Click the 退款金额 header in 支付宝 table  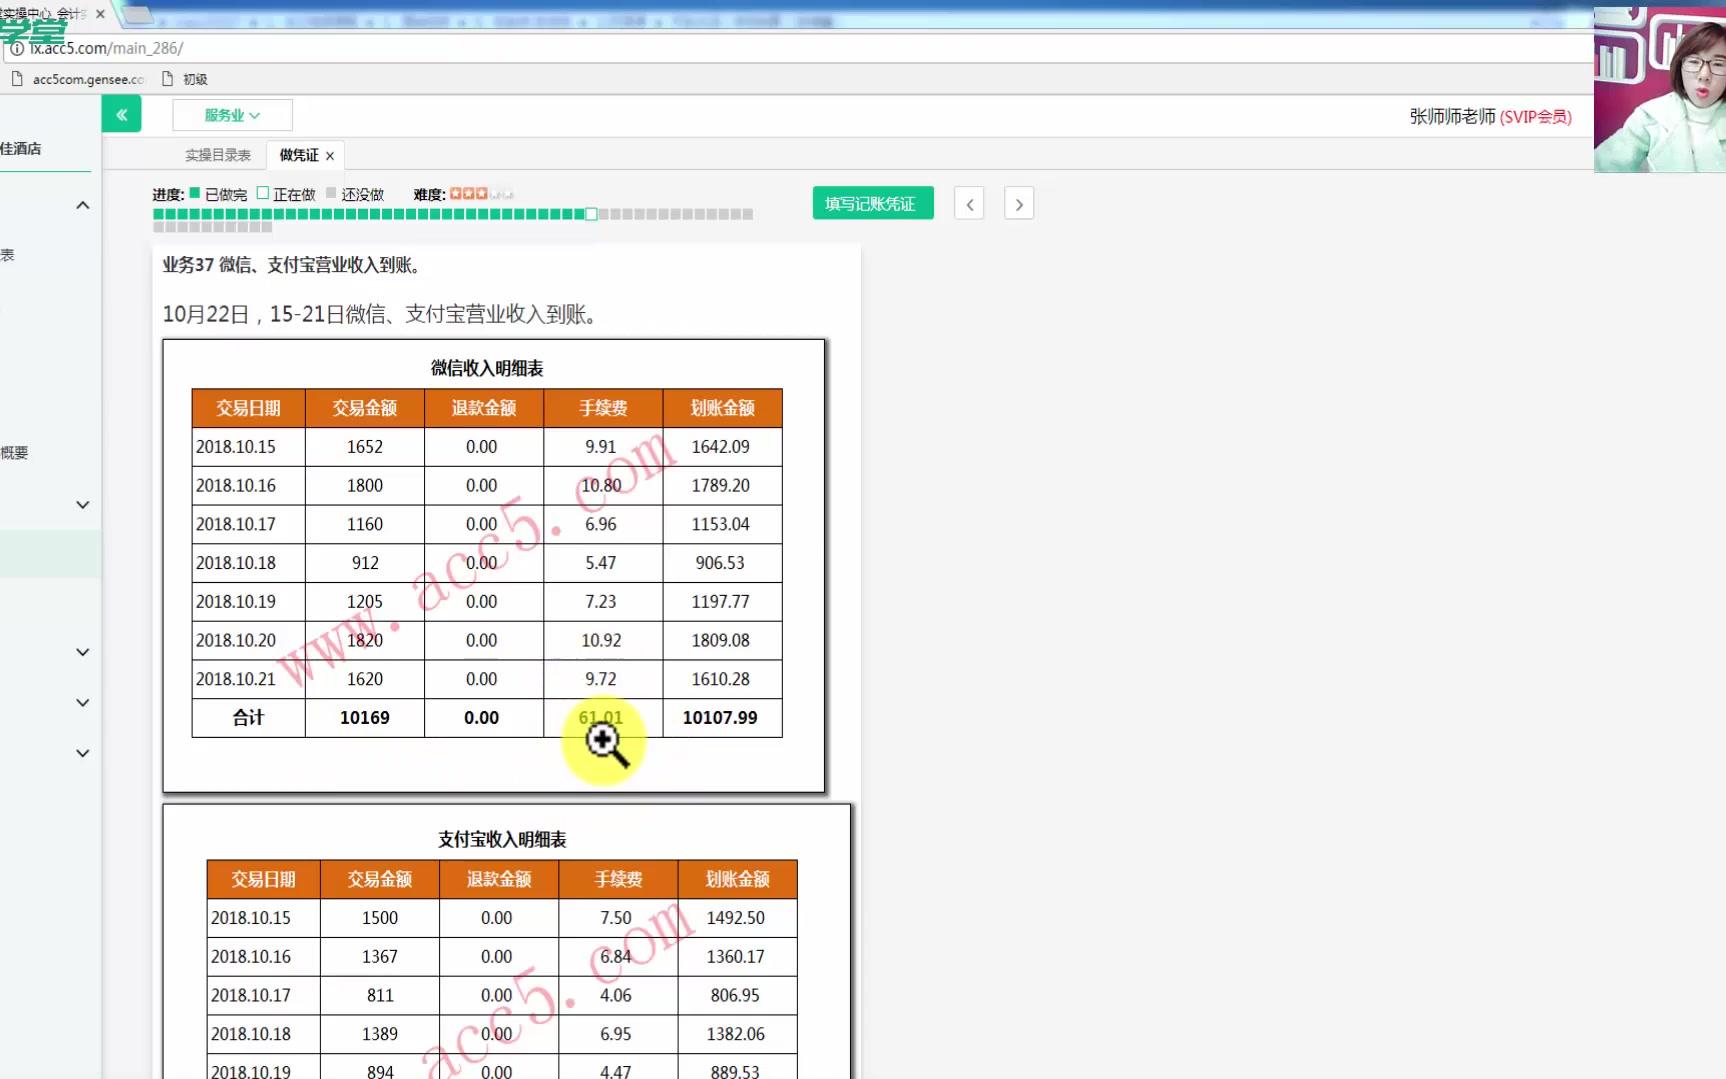(499, 879)
